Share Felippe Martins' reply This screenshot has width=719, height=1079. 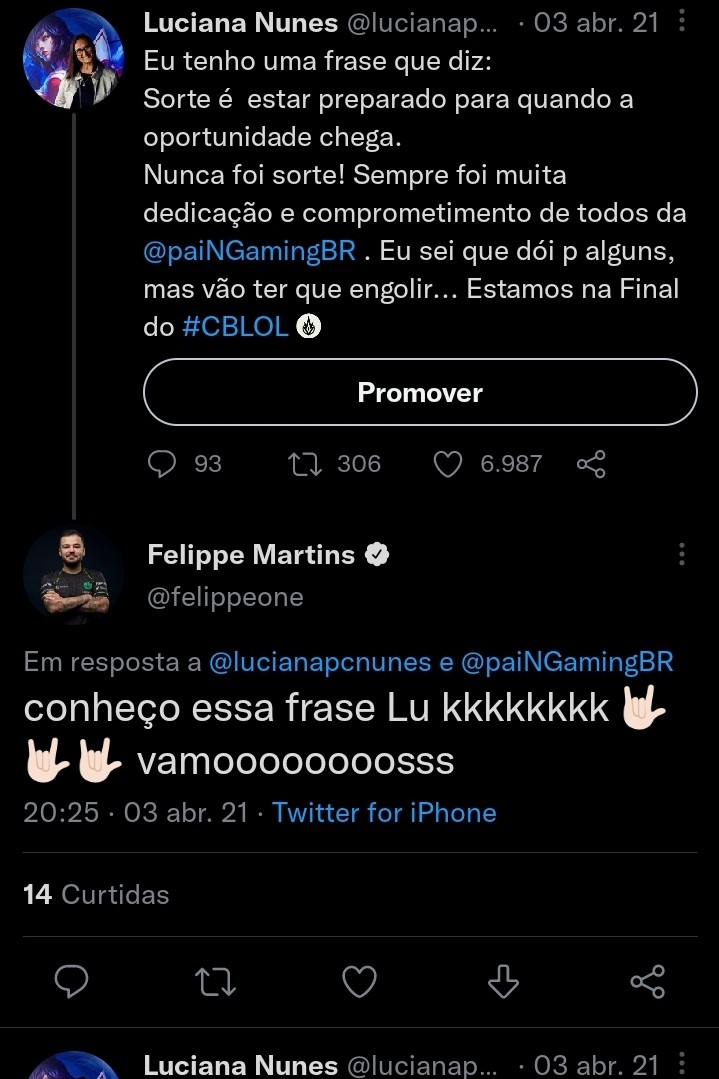(647, 982)
